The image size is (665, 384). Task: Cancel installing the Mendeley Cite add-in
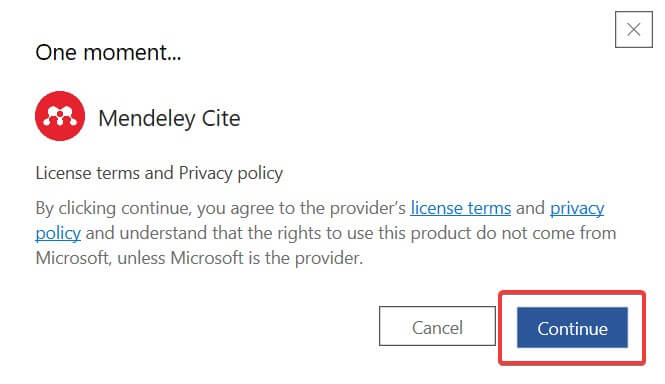(437, 326)
